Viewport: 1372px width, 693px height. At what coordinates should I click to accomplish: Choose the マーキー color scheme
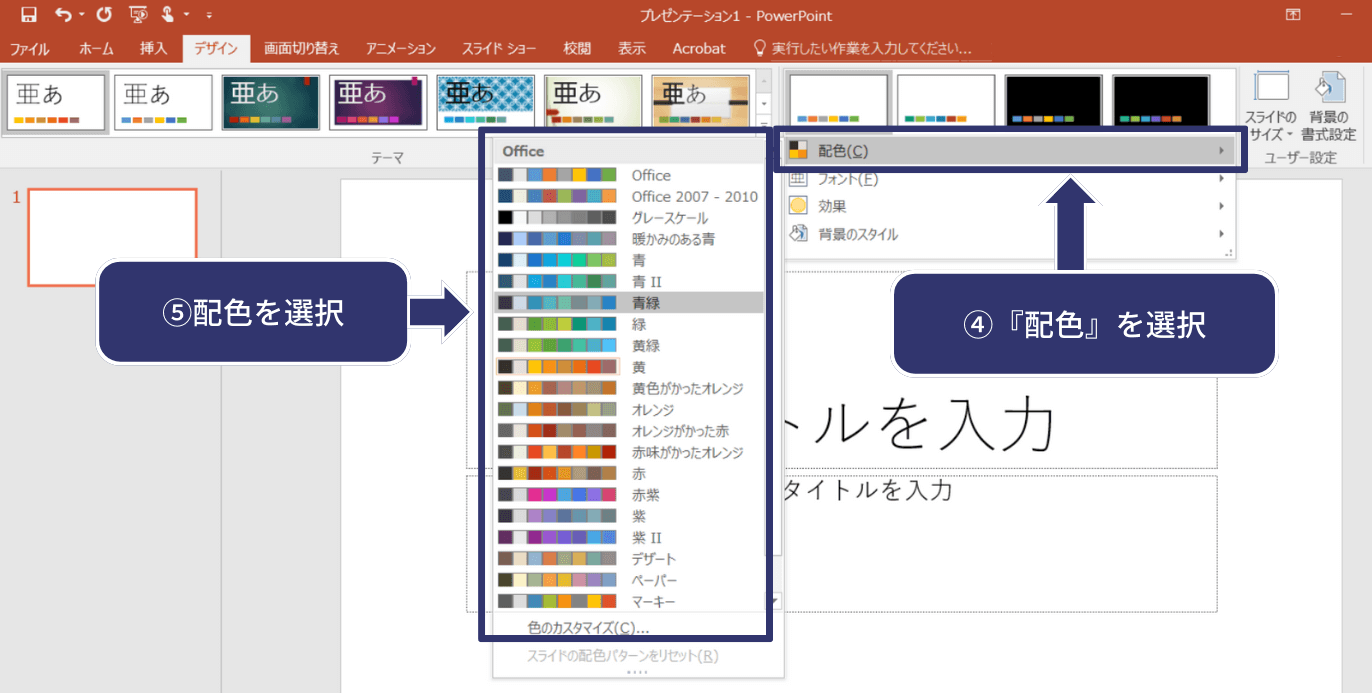coord(630,601)
